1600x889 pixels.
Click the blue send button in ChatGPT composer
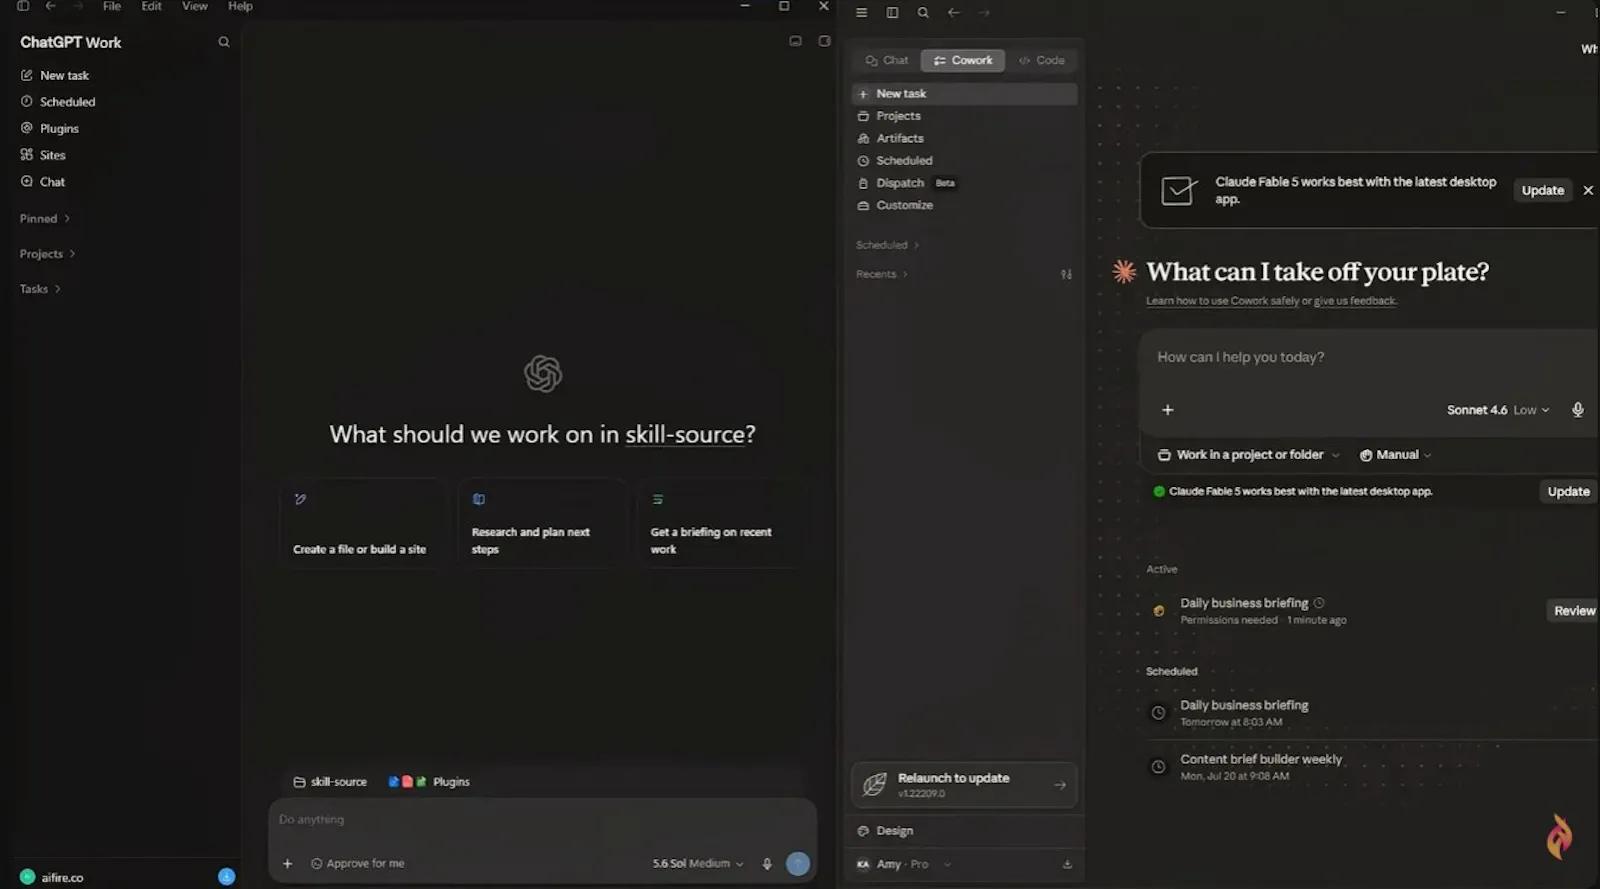(x=797, y=864)
